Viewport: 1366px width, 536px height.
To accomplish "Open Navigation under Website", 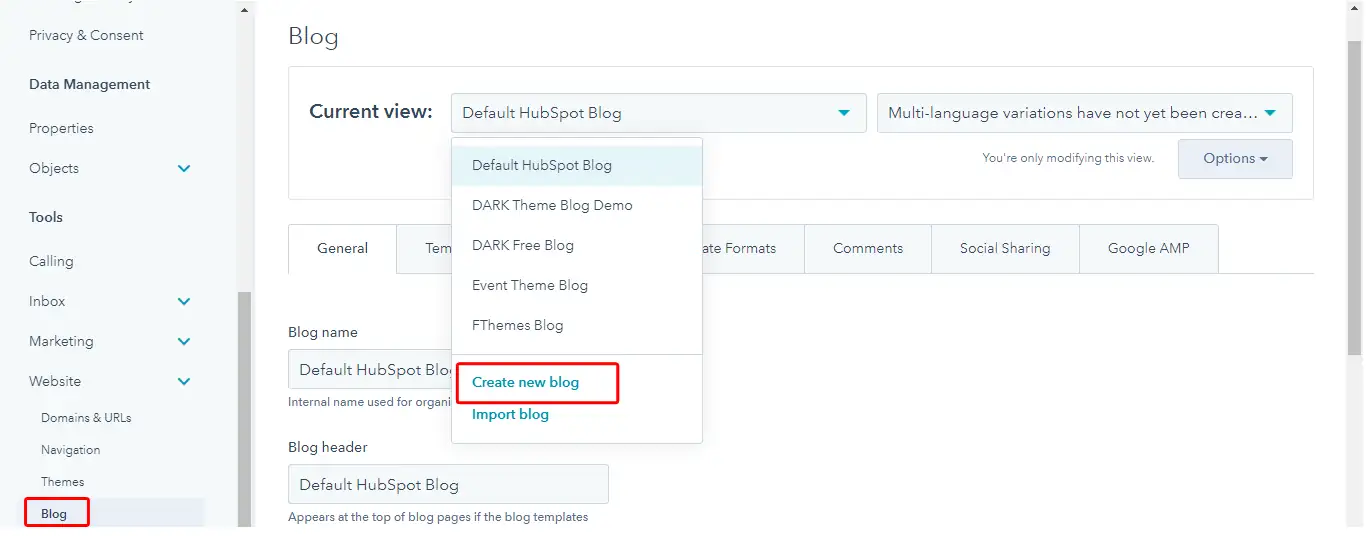I will (x=70, y=450).
